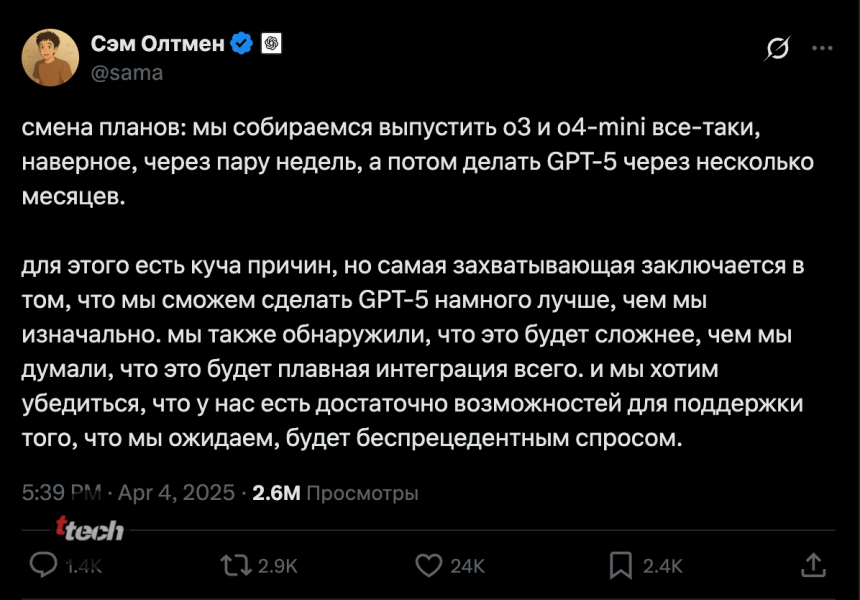Click Sam Altman's profile avatar

click(52, 57)
